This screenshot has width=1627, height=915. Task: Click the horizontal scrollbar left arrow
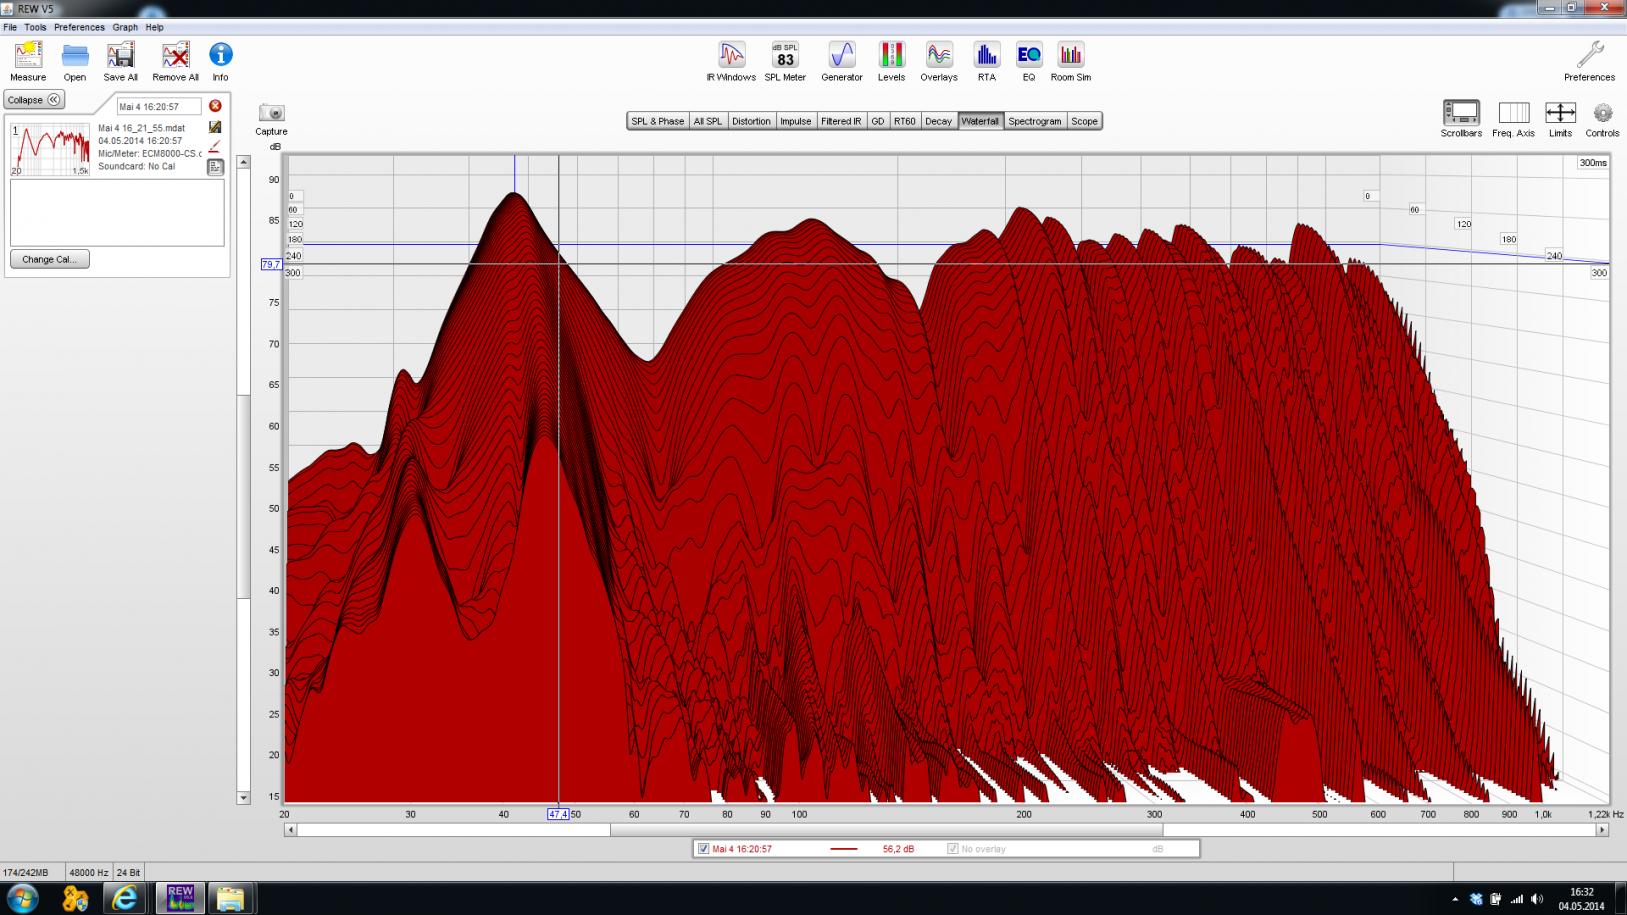[291, 830]
